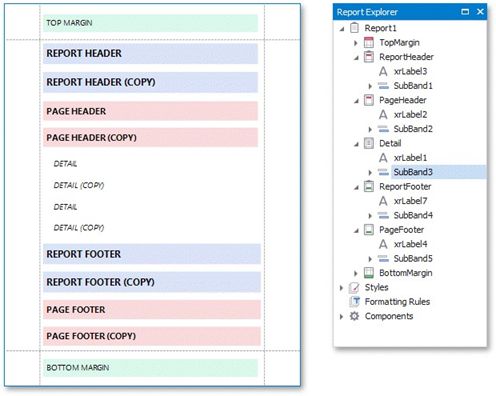Collapse the ReportHeader node
The width and height of the screenshot is (496, 396).
point(356,58)
